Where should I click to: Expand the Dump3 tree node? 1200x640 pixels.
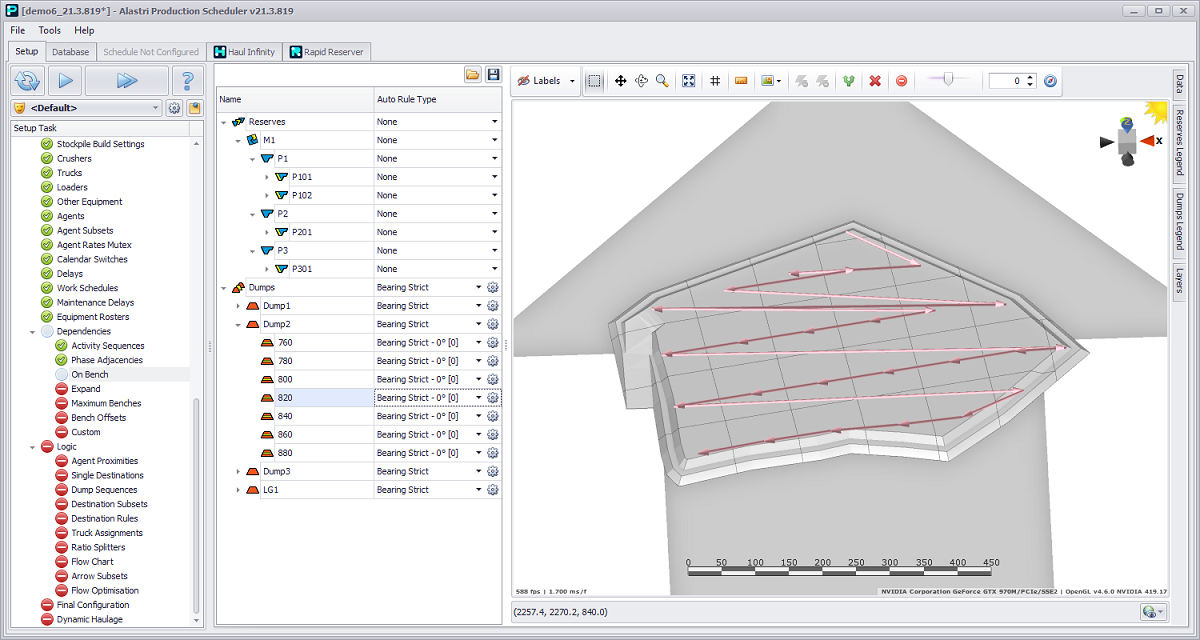pyautogui.click(x=238, y=471)
